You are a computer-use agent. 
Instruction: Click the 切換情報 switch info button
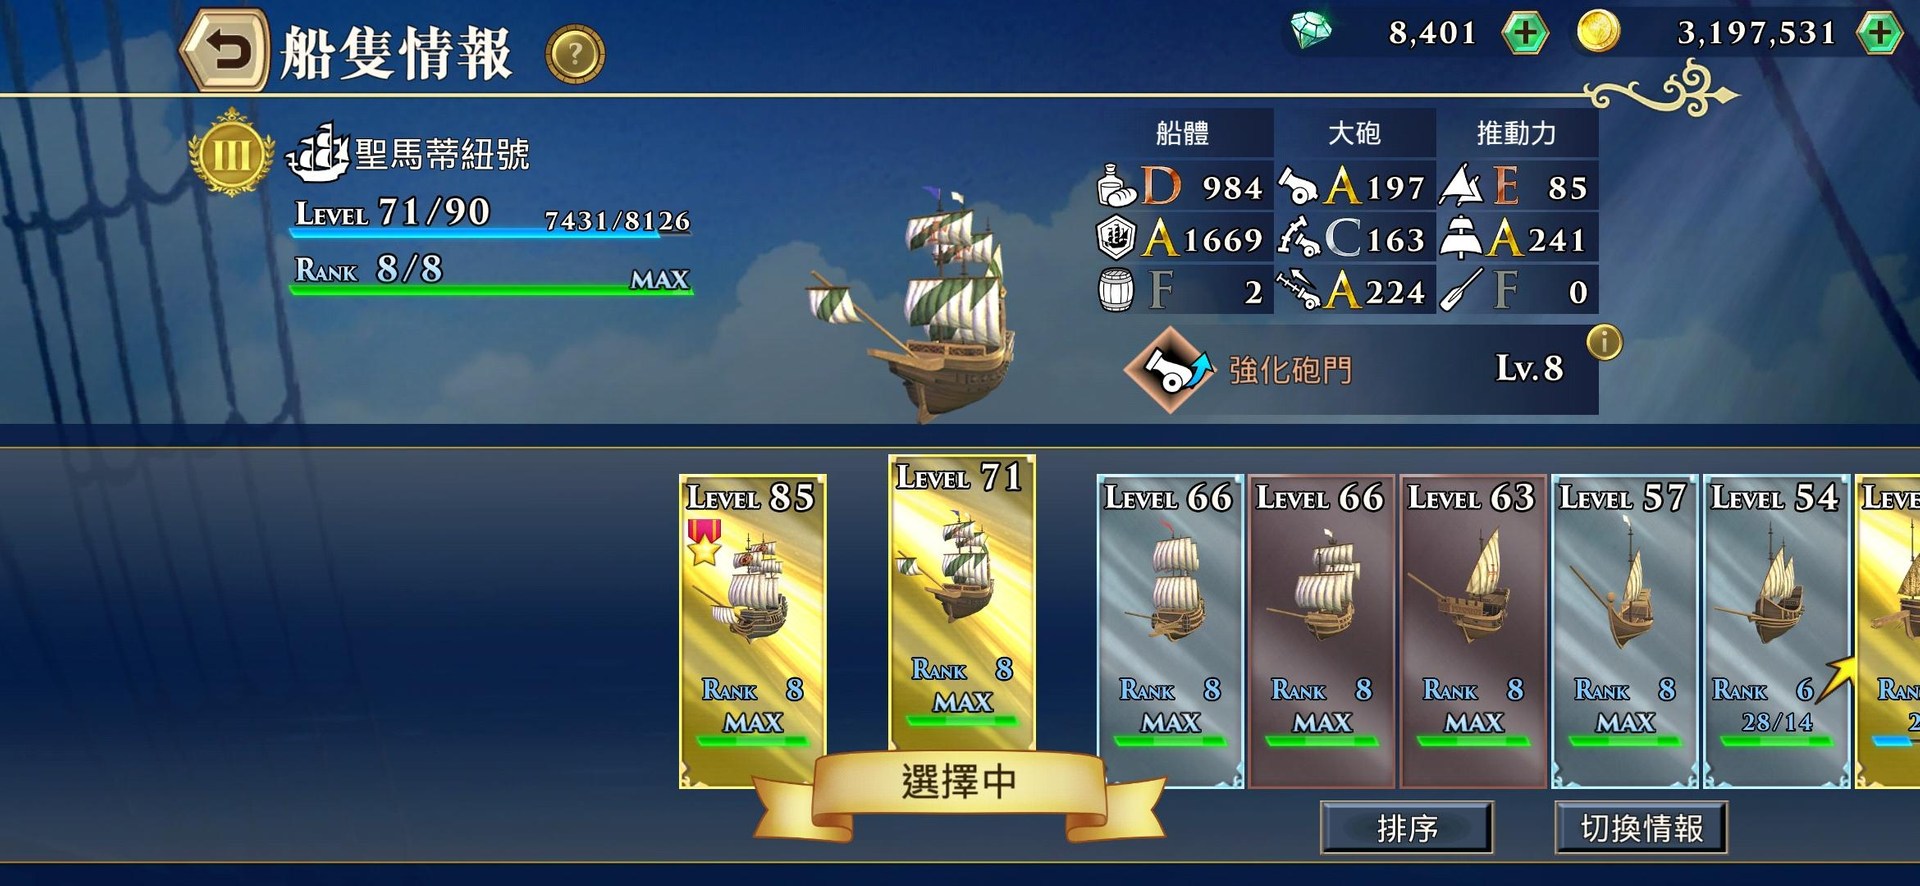1641,827
